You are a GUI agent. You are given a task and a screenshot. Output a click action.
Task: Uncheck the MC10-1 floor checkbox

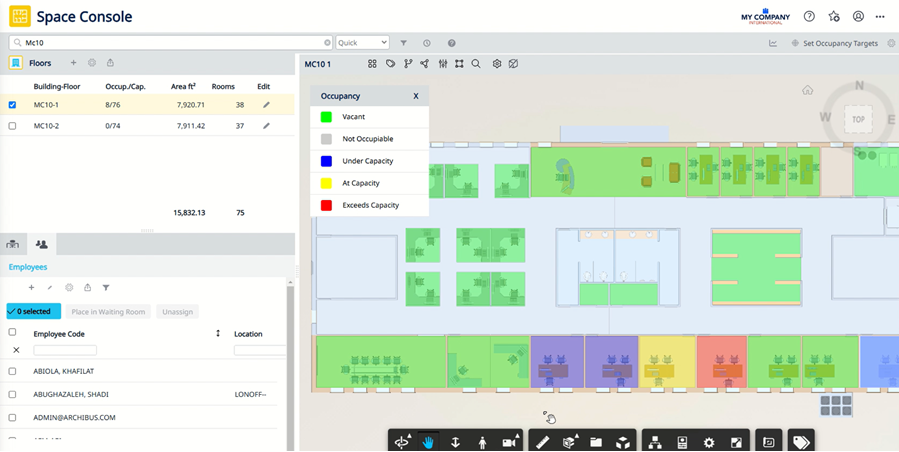coord(13,105)
